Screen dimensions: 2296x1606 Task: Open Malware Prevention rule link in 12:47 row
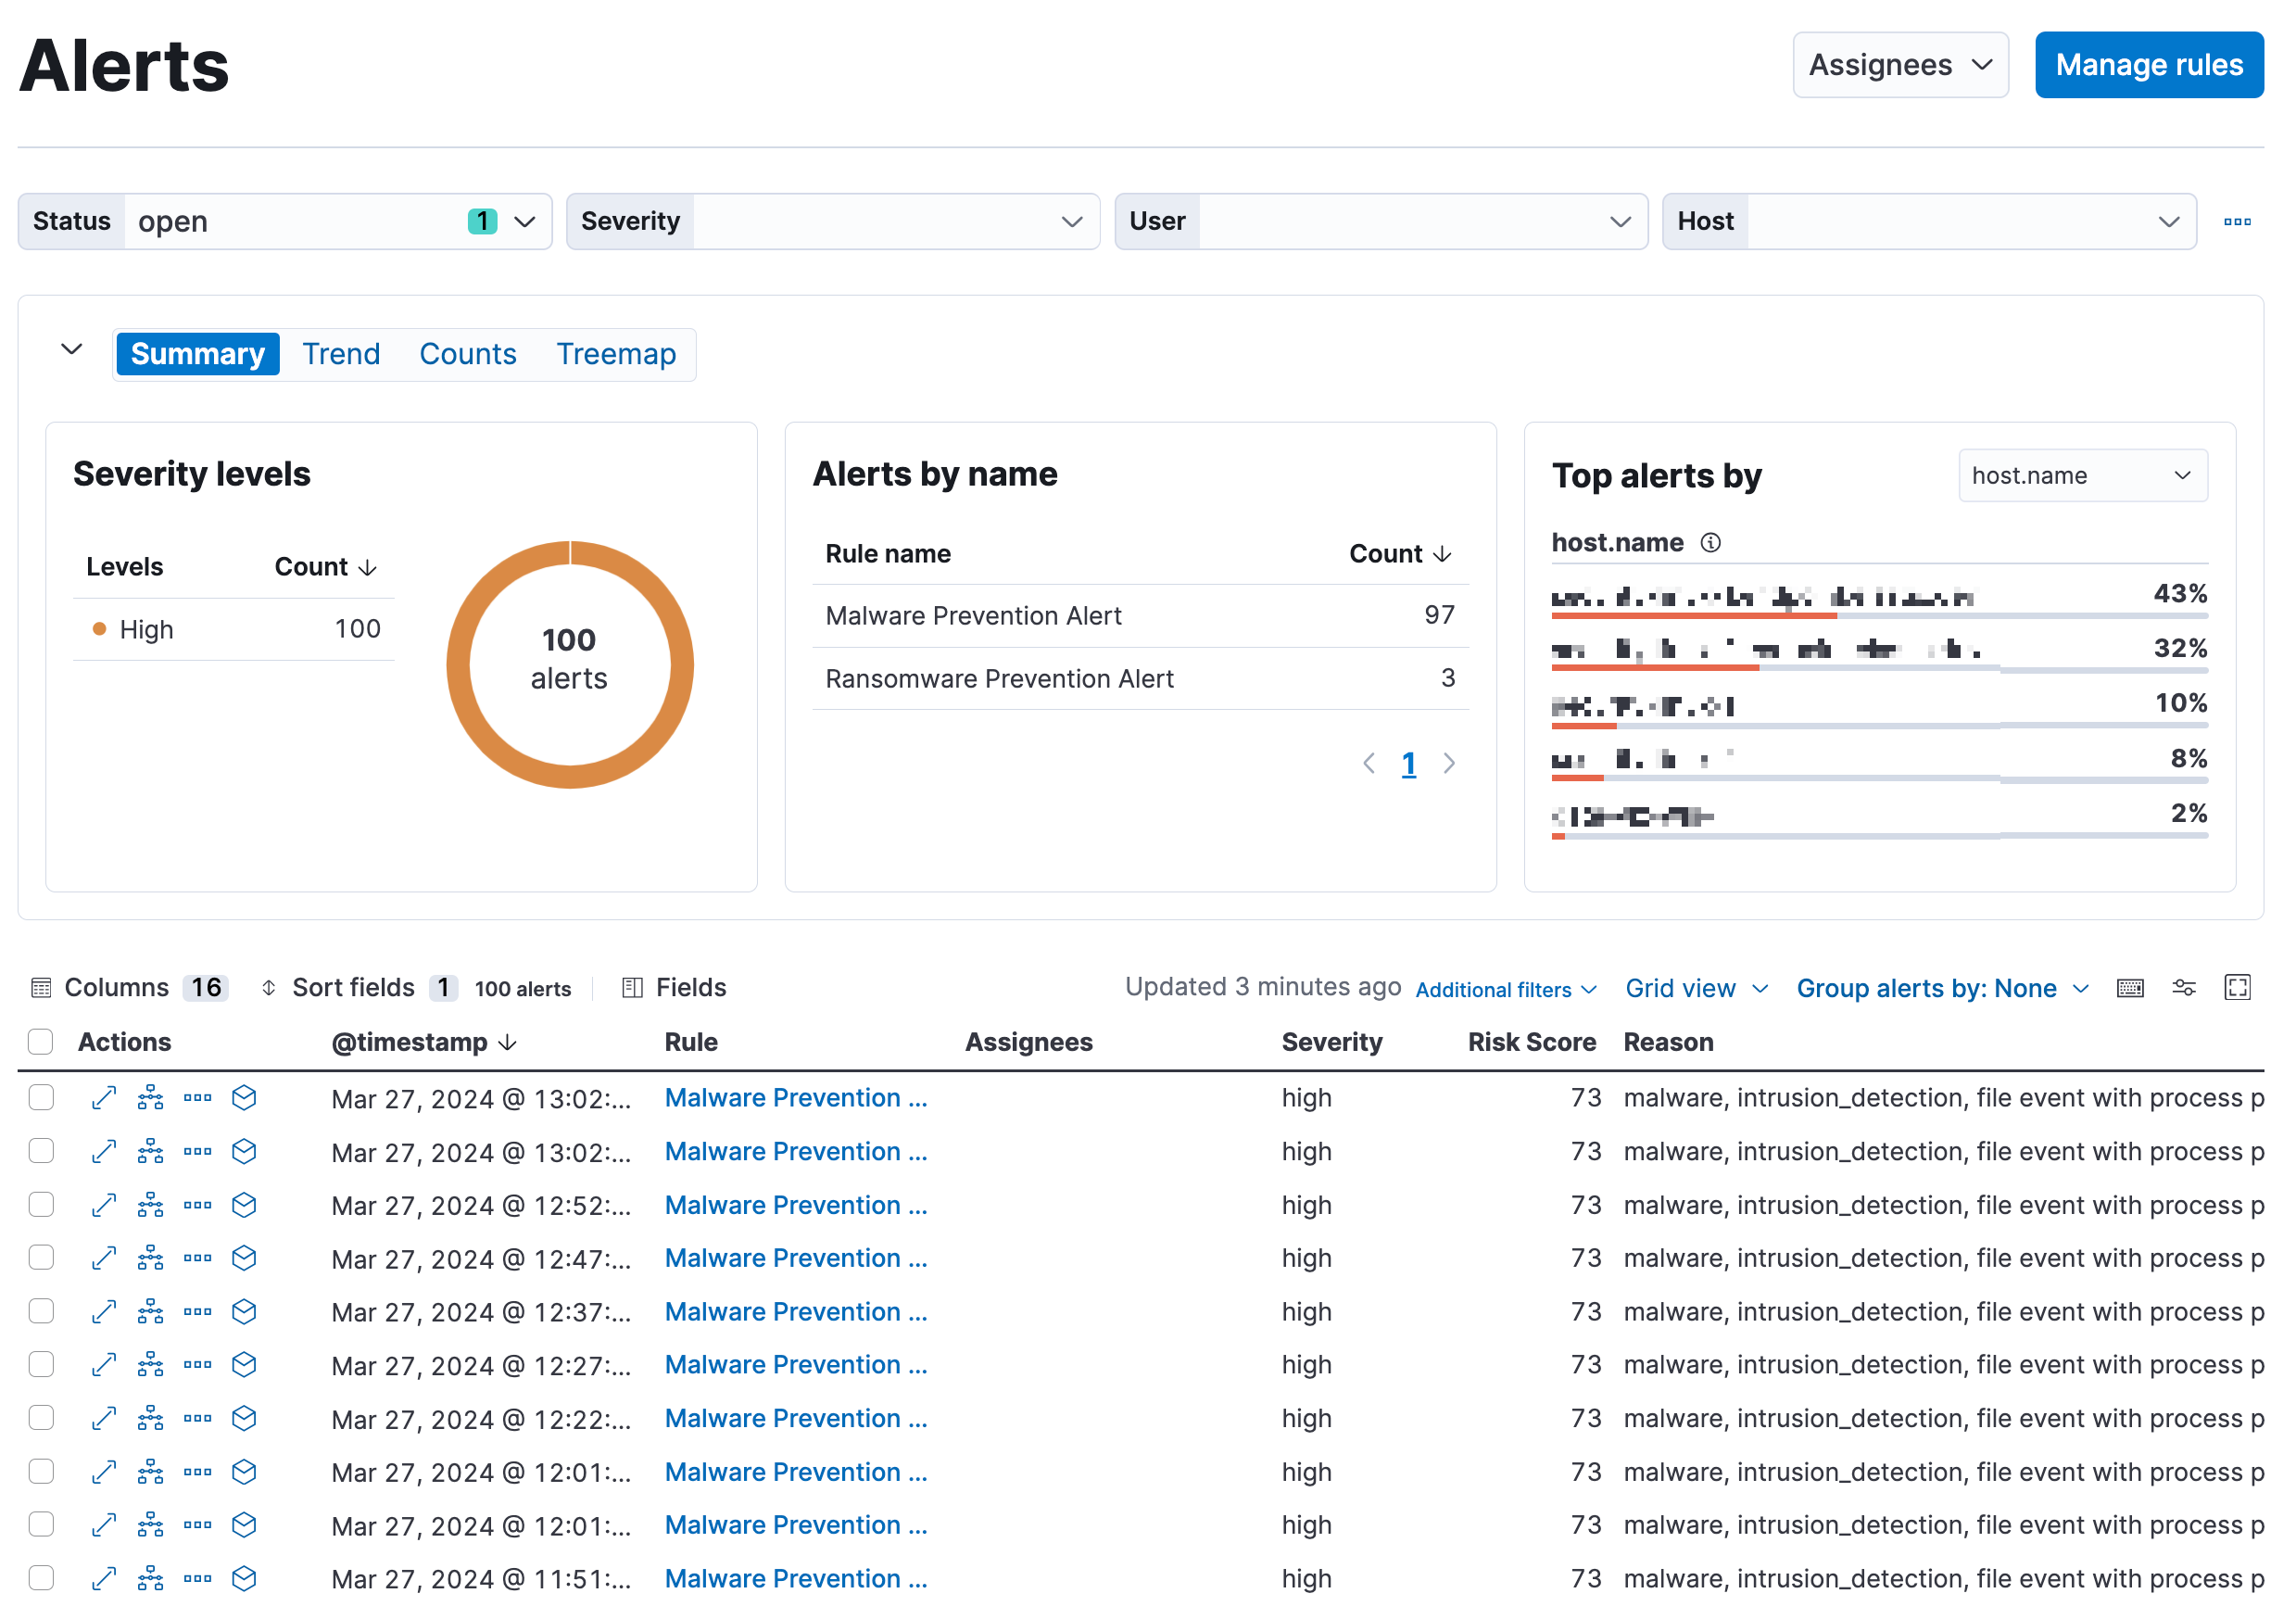pos(796,1259)
